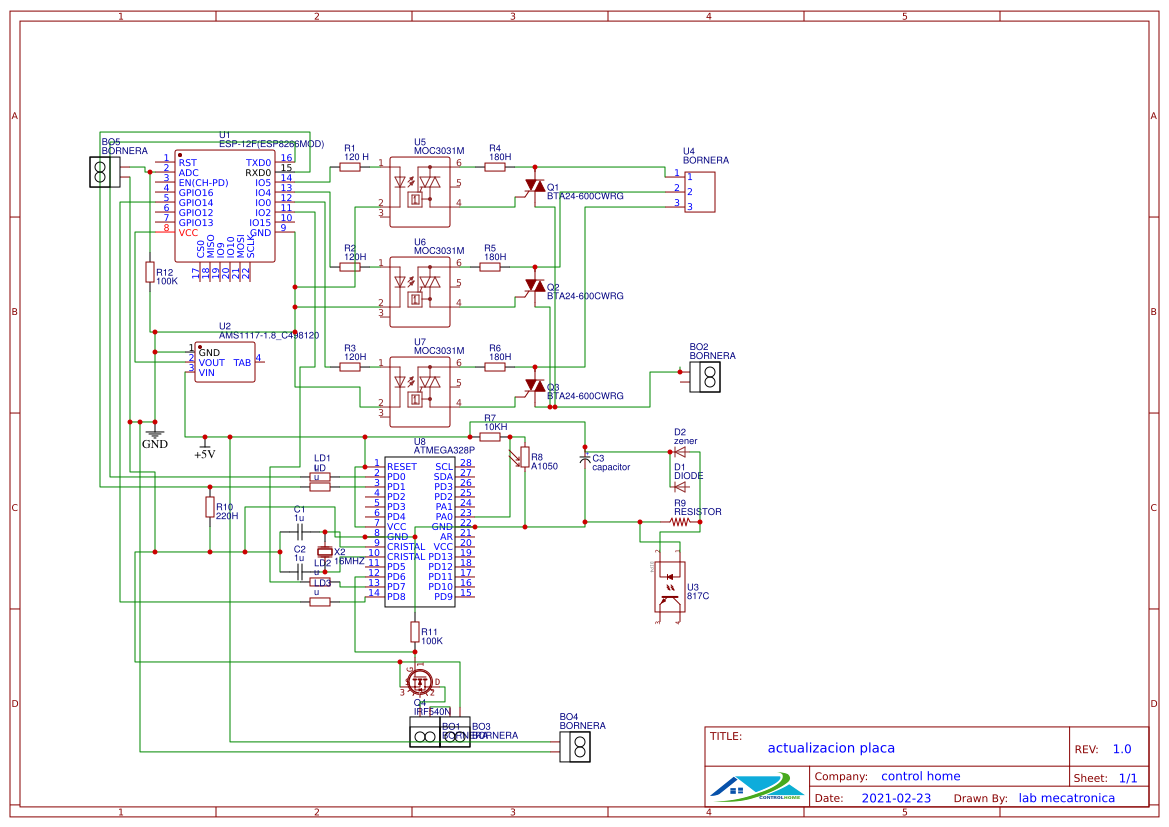Select the control home company logo
This screenshot has height=827, width=1169.
pos(757,786)
